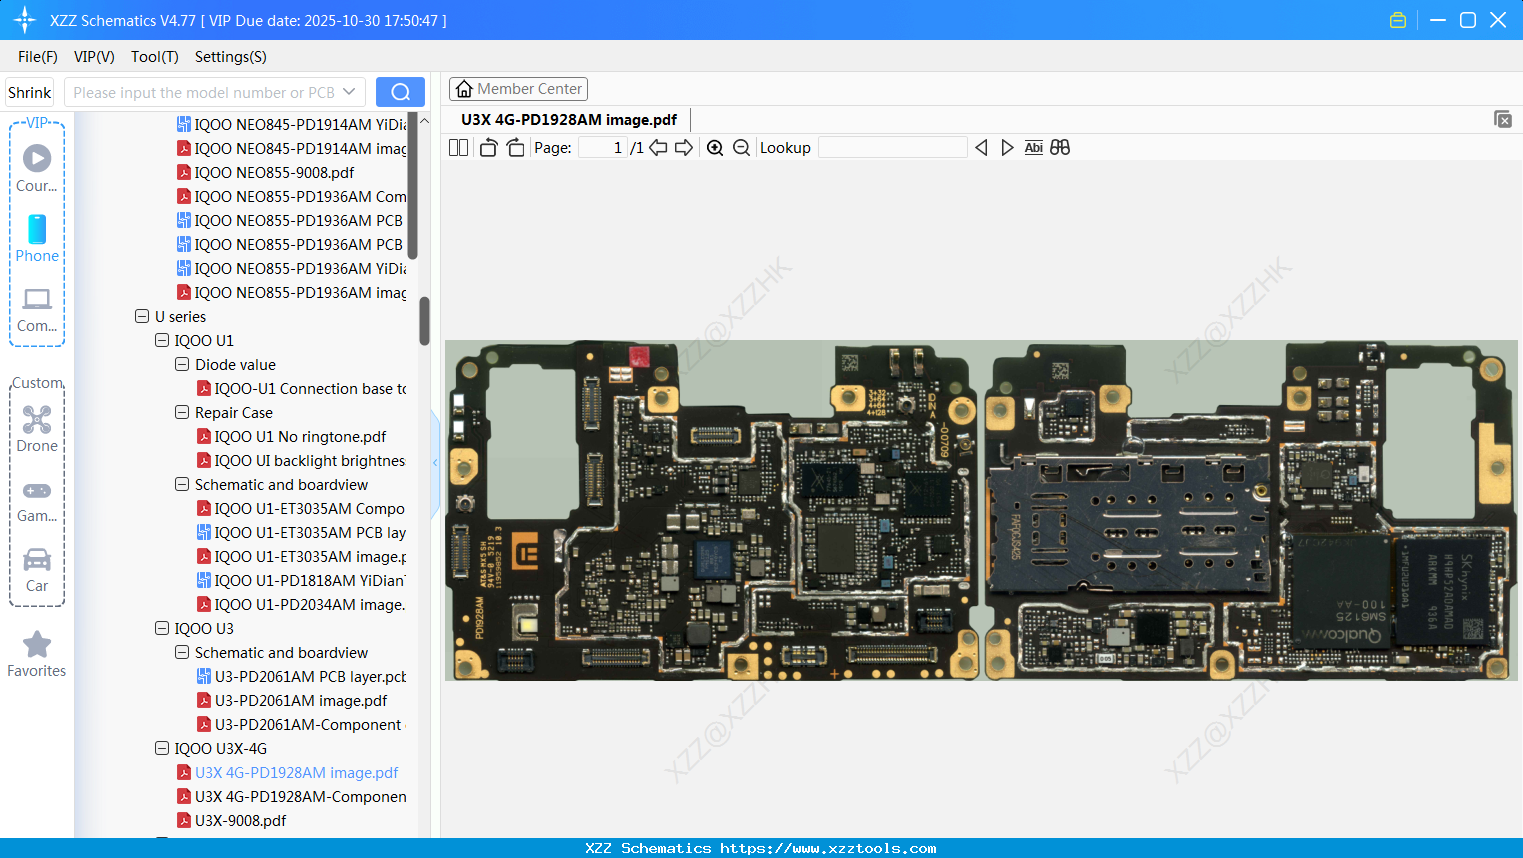Open the Tool menu

154,57
